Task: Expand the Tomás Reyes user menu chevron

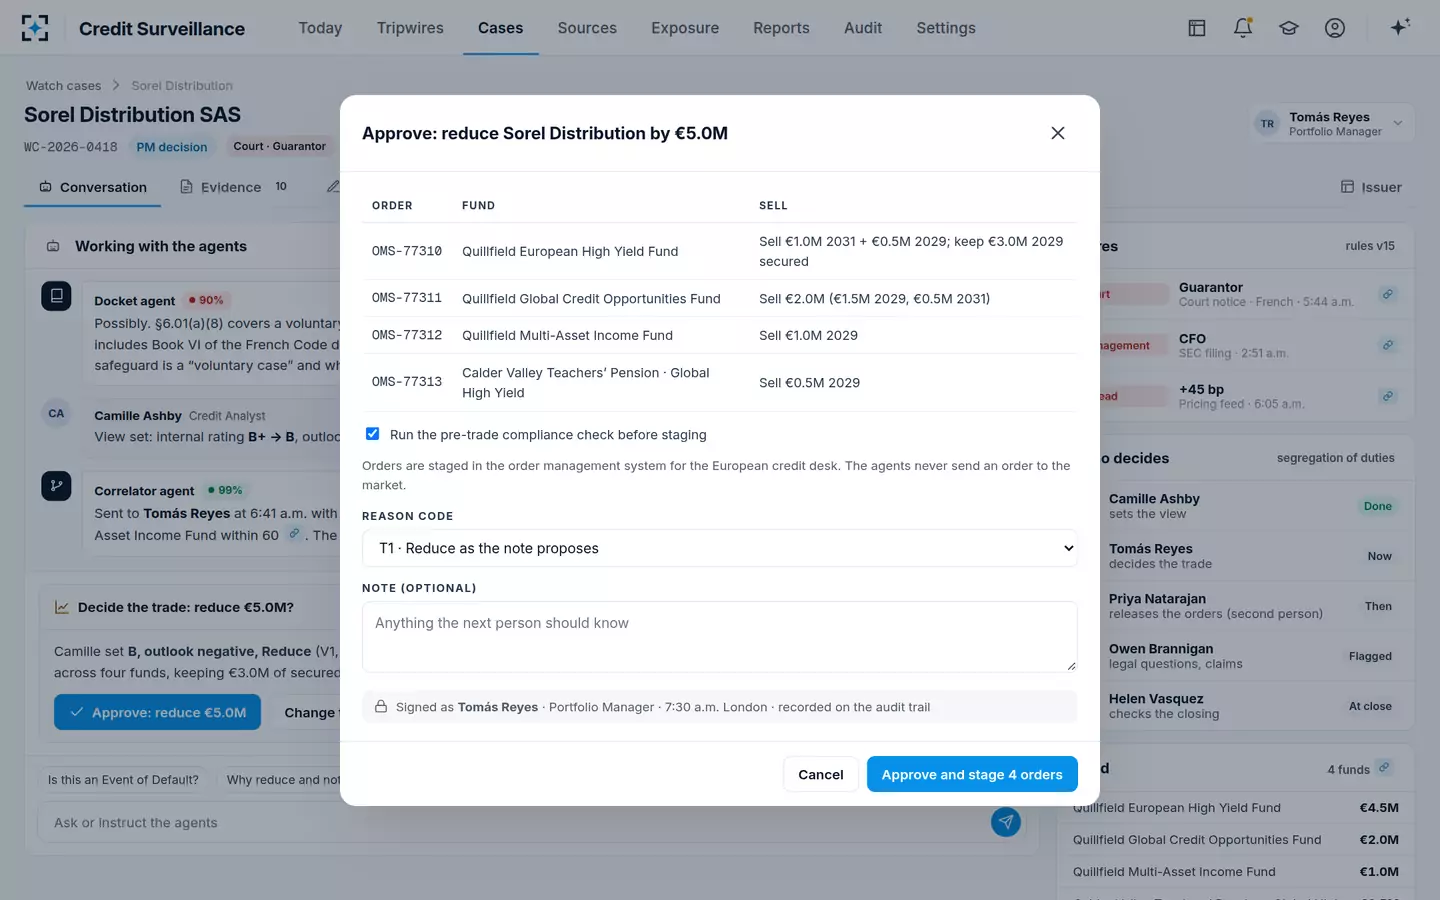Action: [x=1398, y=124]
